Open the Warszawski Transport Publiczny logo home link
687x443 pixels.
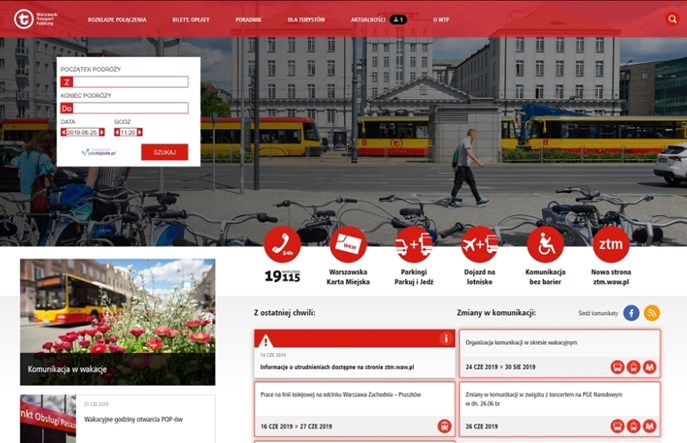pos(35,19)
